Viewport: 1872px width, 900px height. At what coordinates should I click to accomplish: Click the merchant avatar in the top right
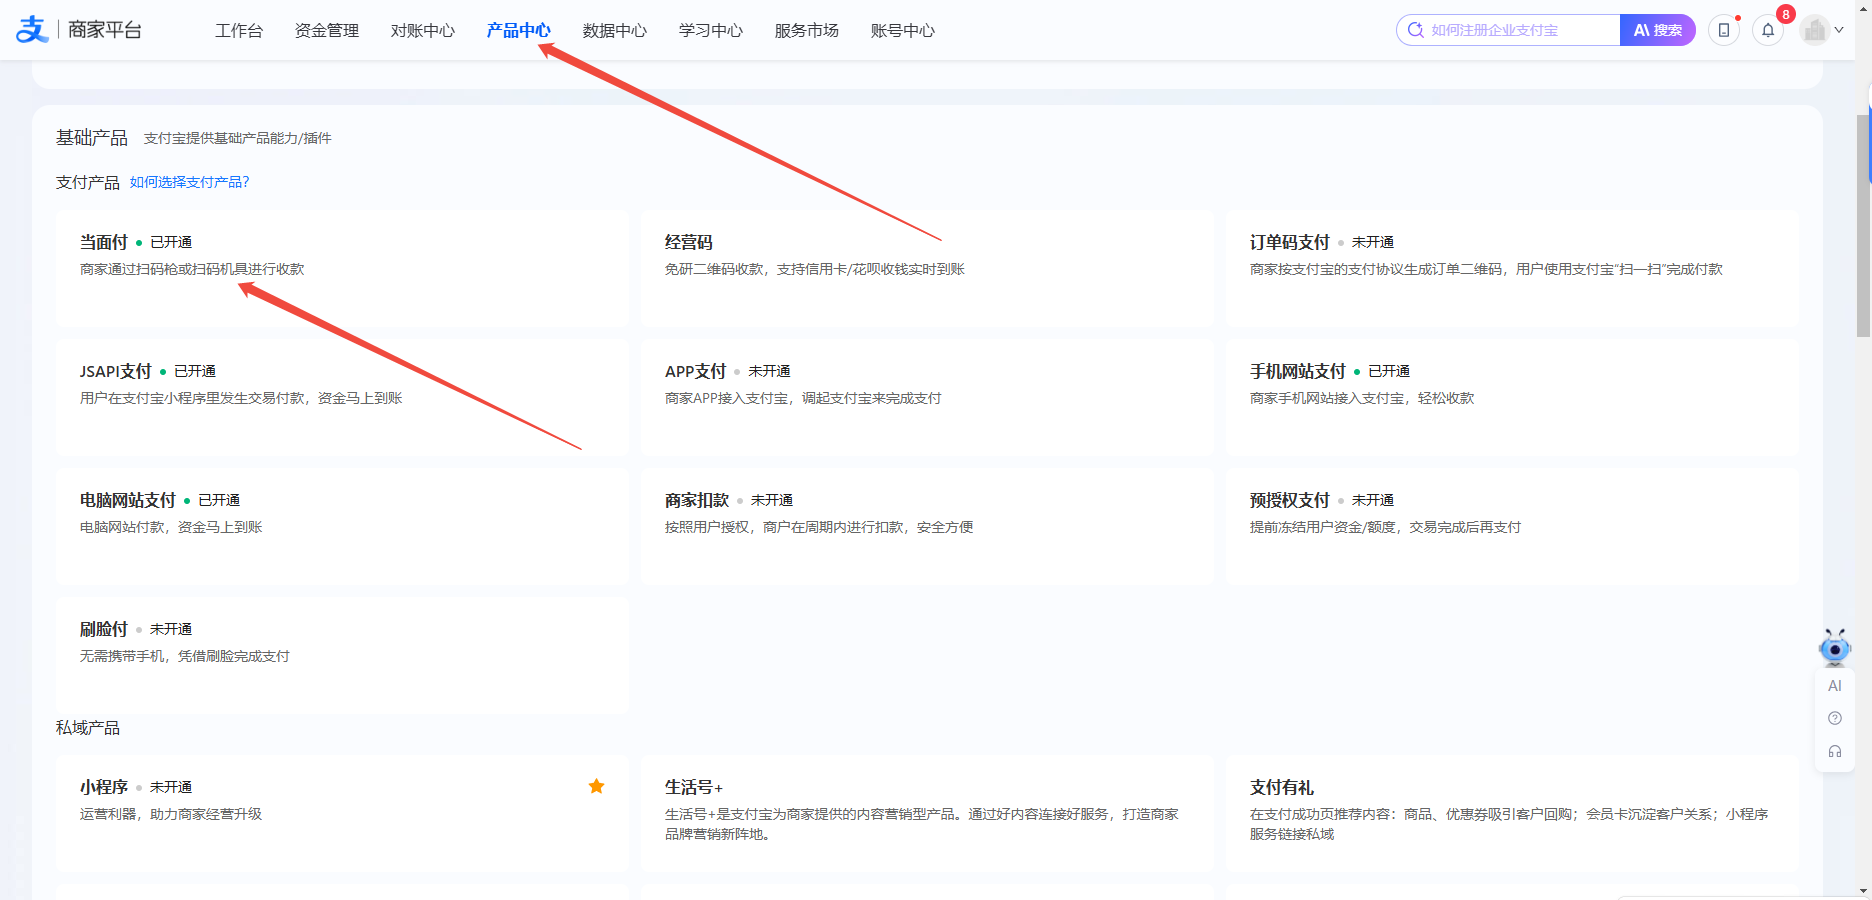pyautogui.click(x=1813, y=30)
